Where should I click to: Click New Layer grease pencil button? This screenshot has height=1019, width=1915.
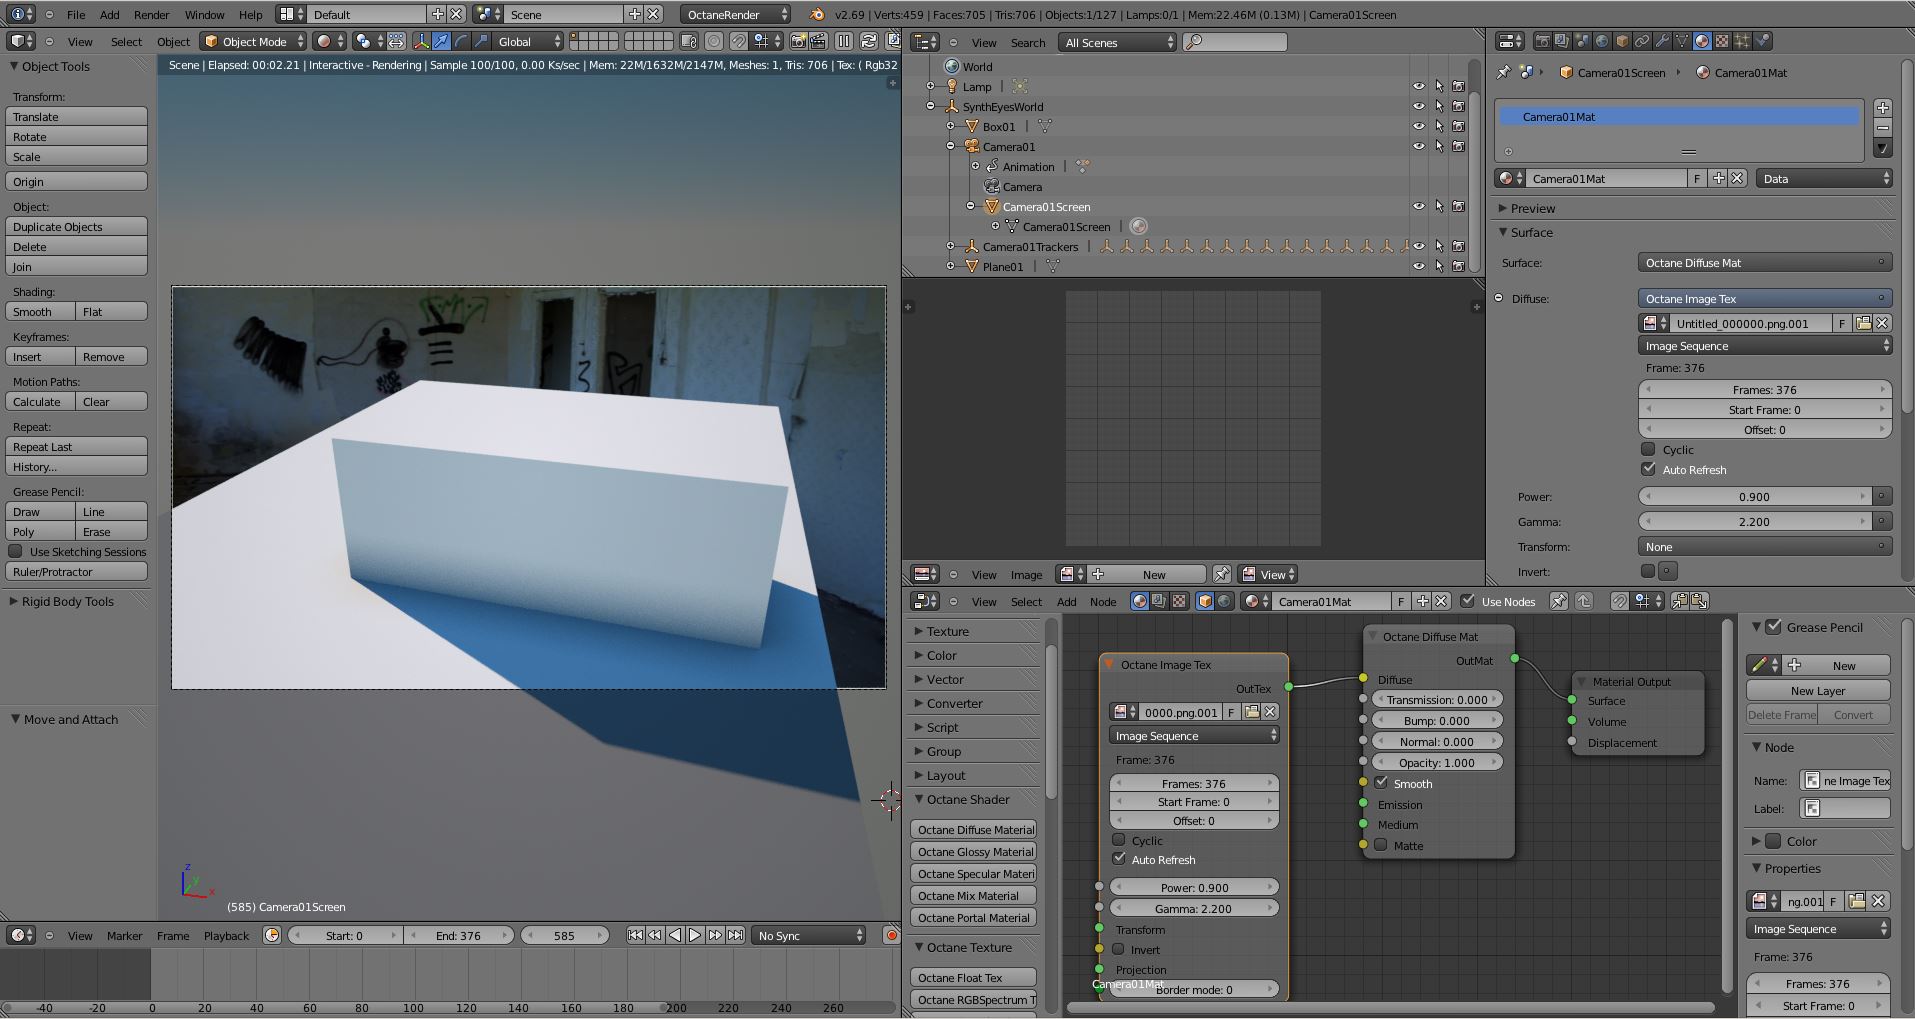coord(1818,690)
